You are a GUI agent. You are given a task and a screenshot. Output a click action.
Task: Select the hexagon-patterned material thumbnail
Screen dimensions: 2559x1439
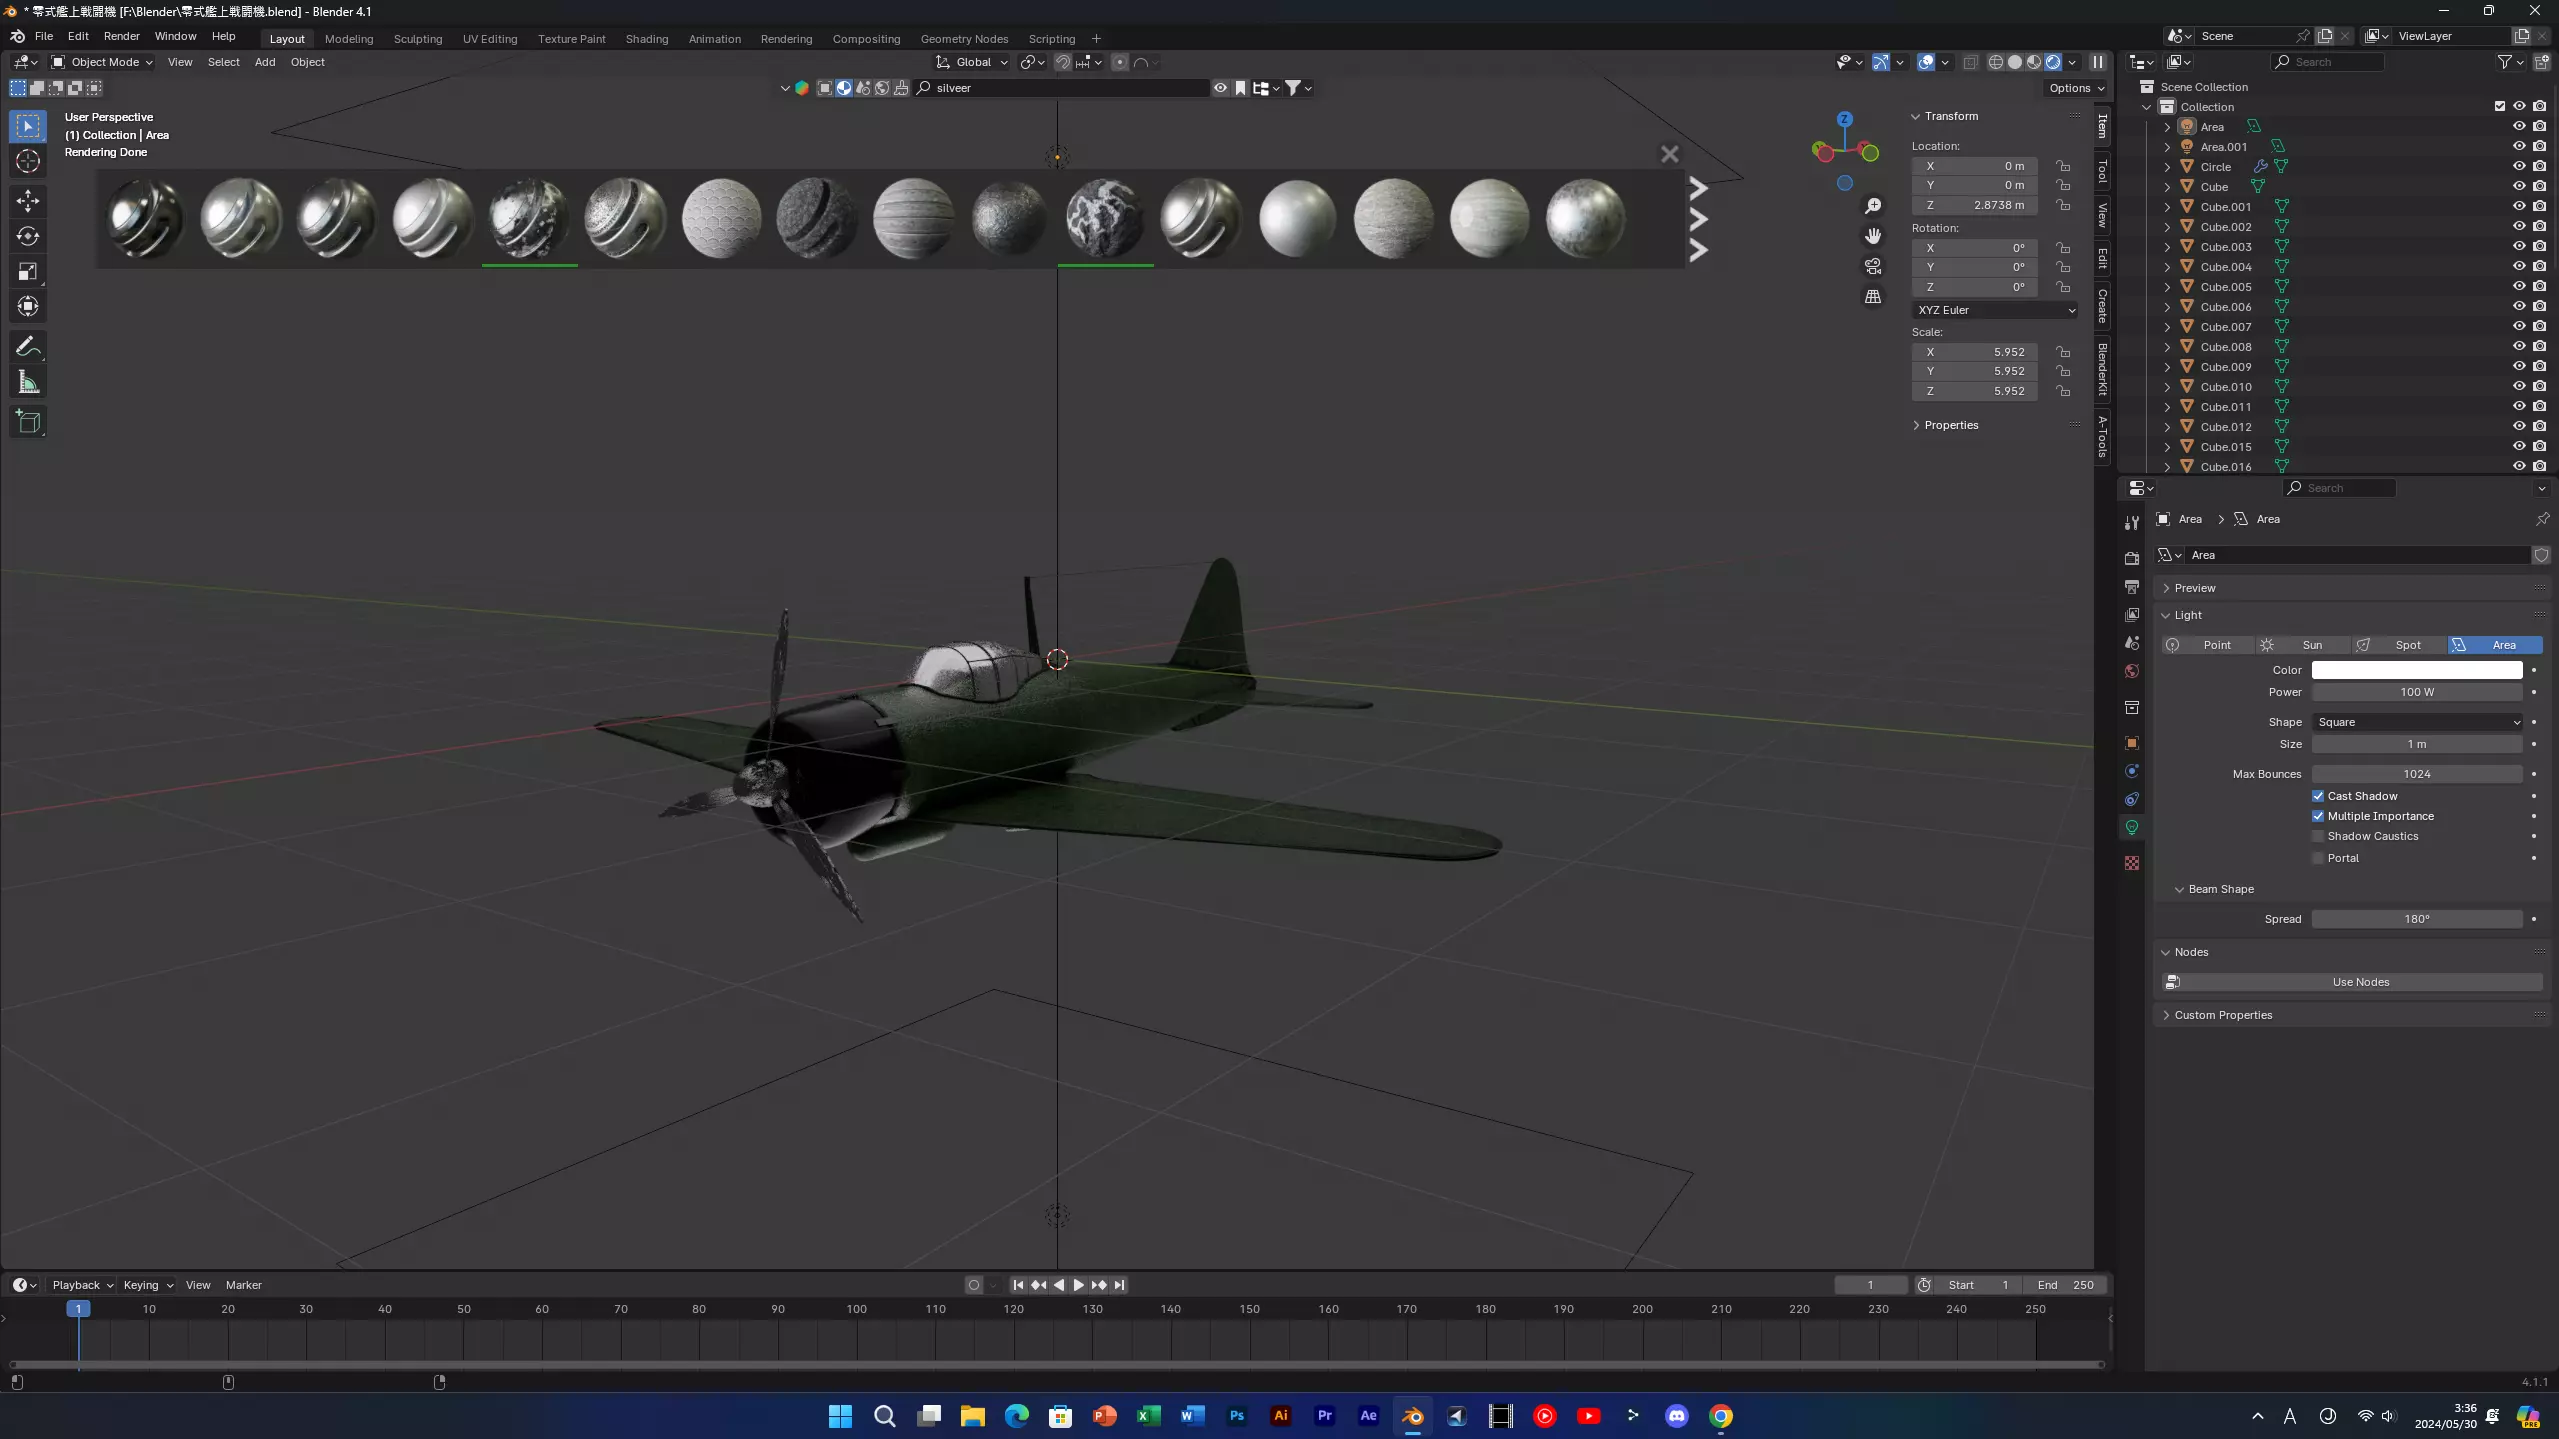pyautogui.click(x=721, y=218)
